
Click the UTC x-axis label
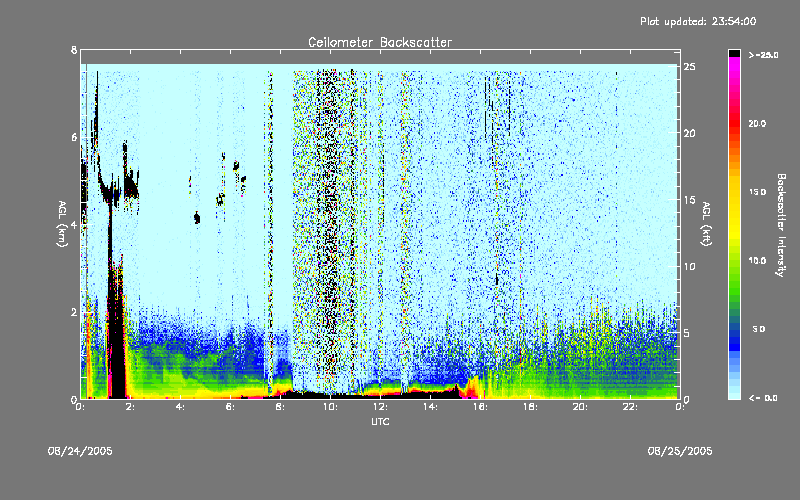click(x=380, y=422)
